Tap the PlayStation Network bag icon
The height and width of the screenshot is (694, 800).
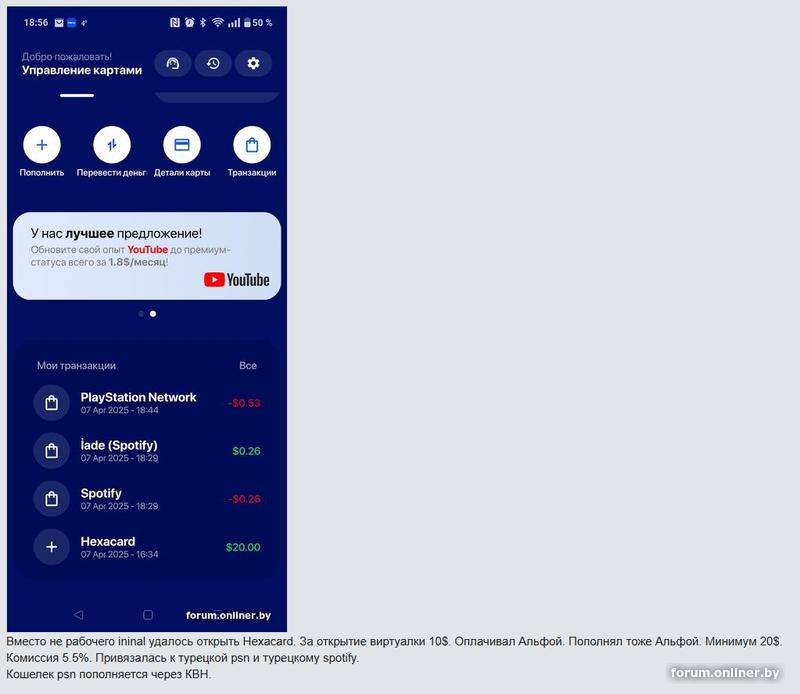(x=52, y=403)
